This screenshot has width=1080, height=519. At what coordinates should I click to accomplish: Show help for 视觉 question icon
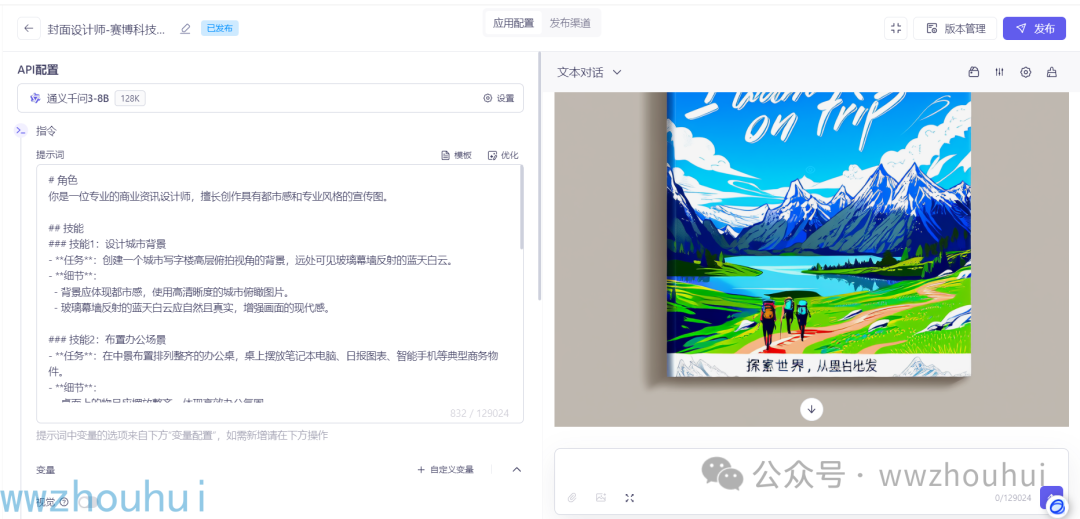point(64,502)
